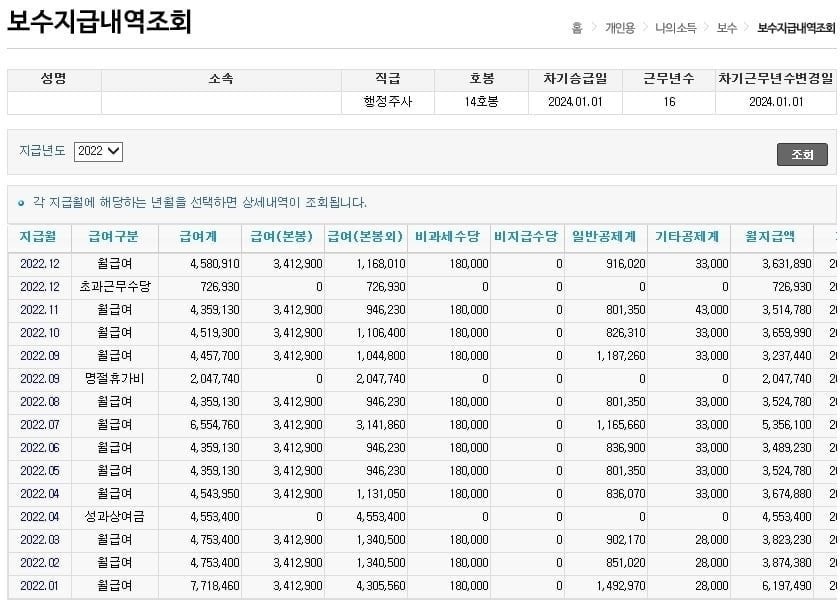Select the 2022.10 pay month
840x600 pixels.
click(40, 333)
